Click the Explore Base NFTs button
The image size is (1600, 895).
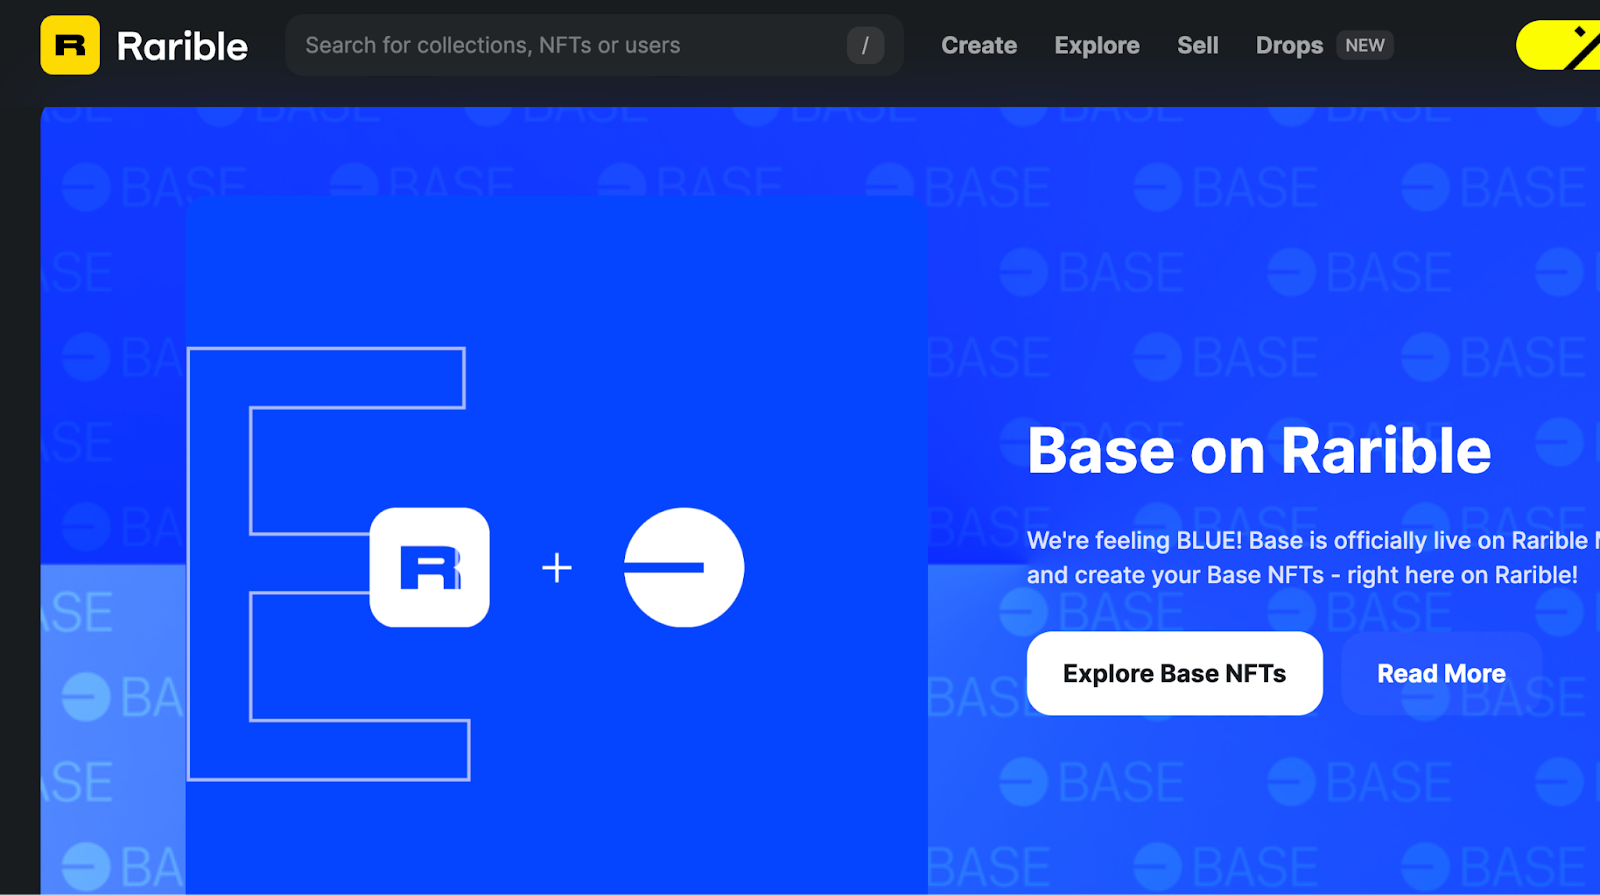pyautogui.click(x=1174, y=673)
